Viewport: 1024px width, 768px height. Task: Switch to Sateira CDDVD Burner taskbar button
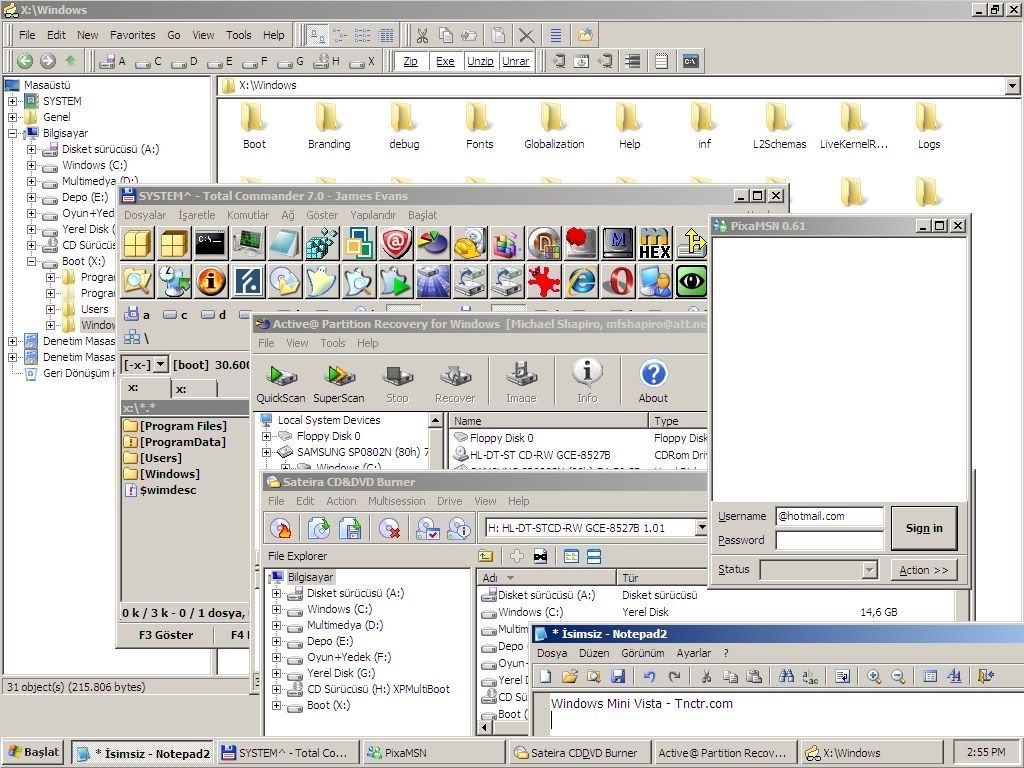(x=581, y=753)
